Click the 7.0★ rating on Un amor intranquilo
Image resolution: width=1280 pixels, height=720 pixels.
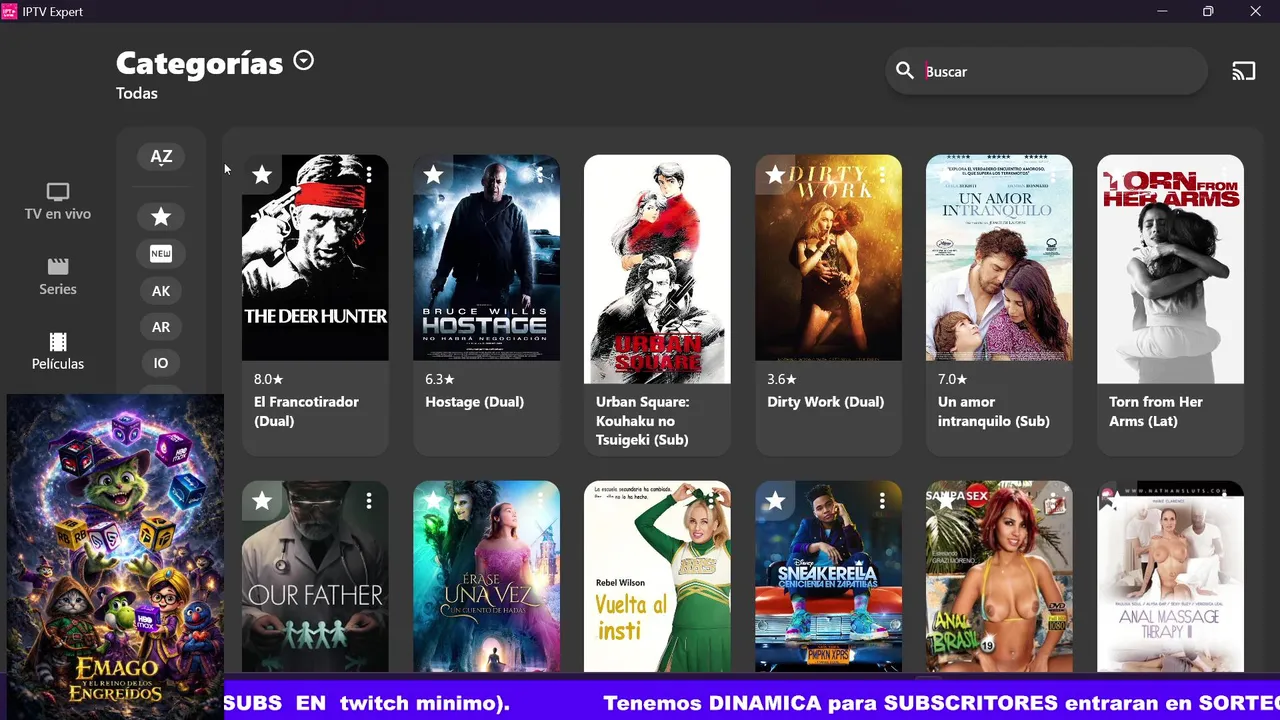(x=952, y=379)
